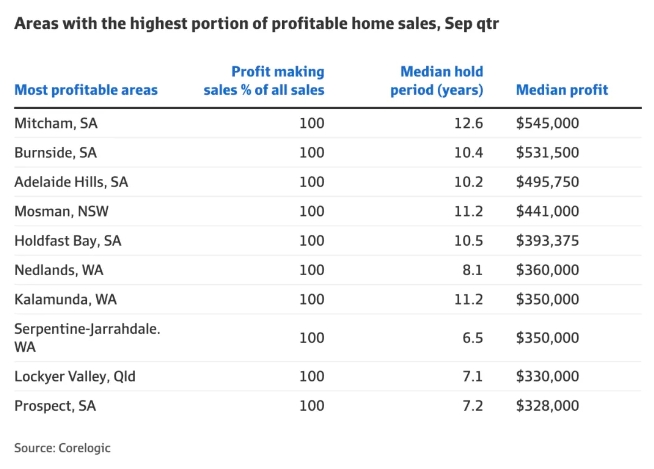Select the 'Burnside, SA' area cell
The image size is (654, 469).
tap(56, 153)
